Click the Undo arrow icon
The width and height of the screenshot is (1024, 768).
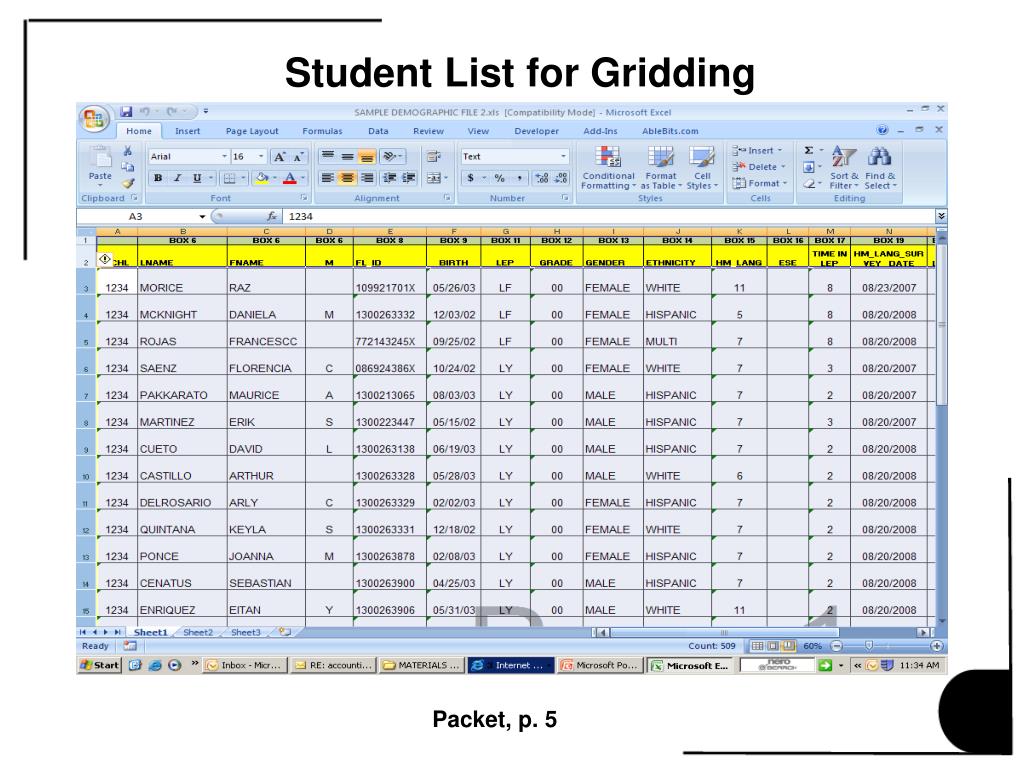click(145, 112)
